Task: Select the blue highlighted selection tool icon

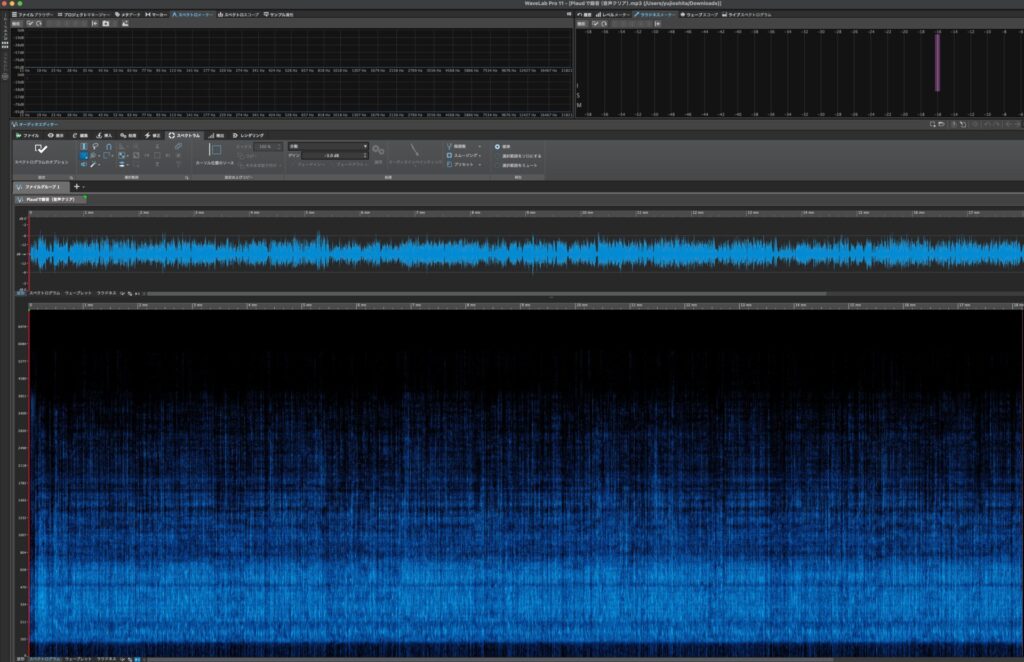Action: (x=84, y=156)
